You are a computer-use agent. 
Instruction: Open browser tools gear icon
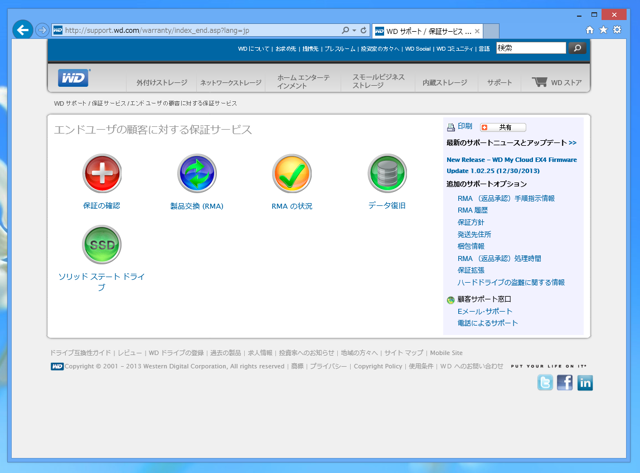point(617,30)
